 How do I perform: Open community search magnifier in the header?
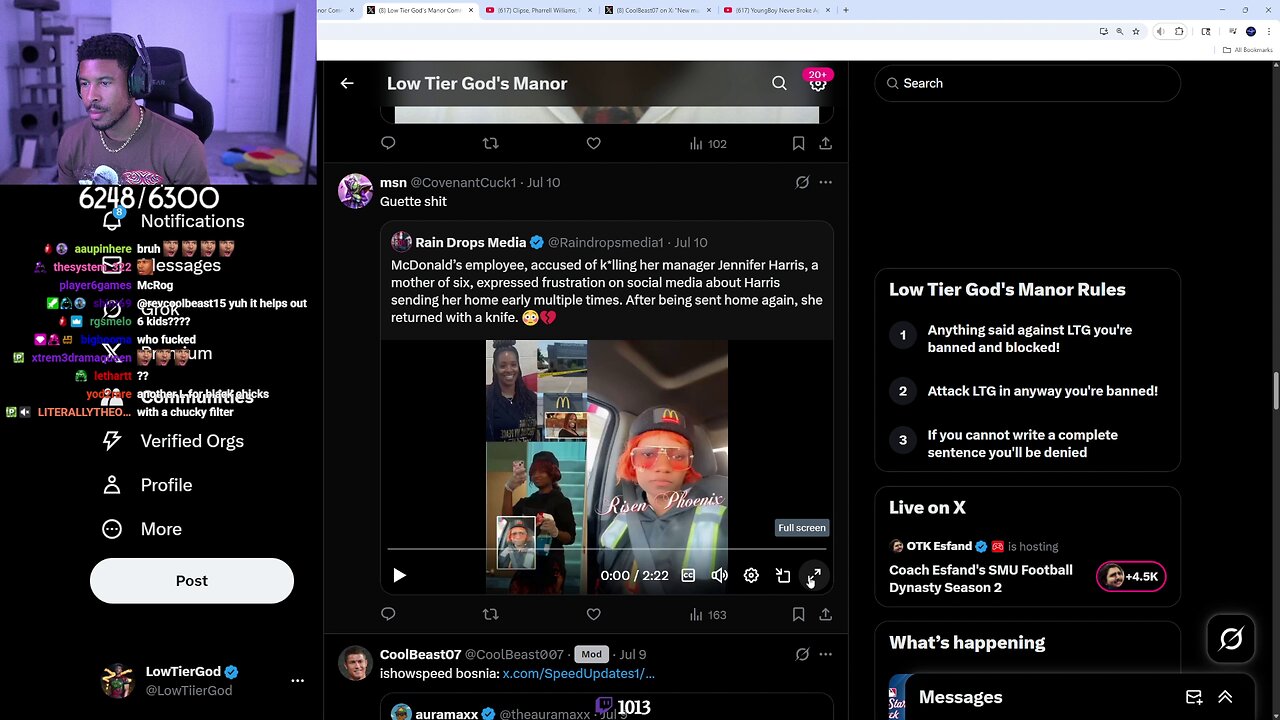click(779, 83)
